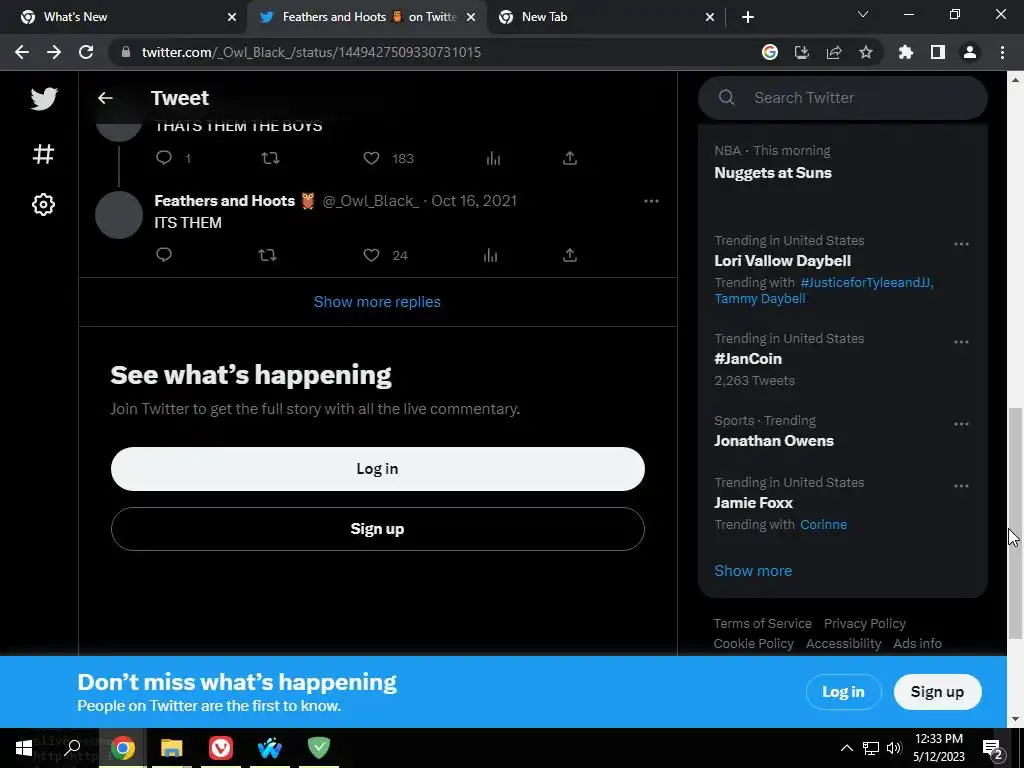Share this page from address bar

(834, 52)
